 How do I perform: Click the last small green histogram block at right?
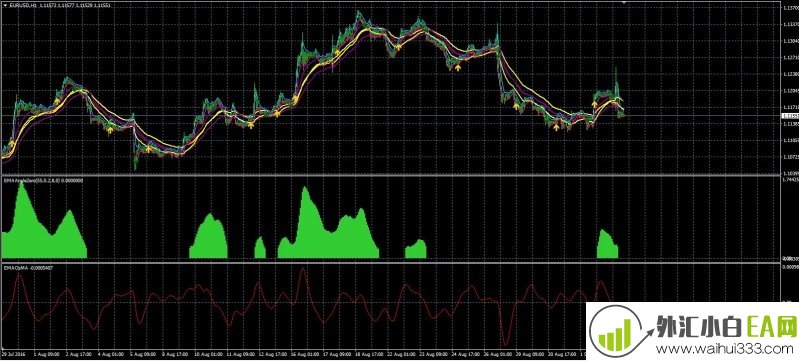coord(607,244)
